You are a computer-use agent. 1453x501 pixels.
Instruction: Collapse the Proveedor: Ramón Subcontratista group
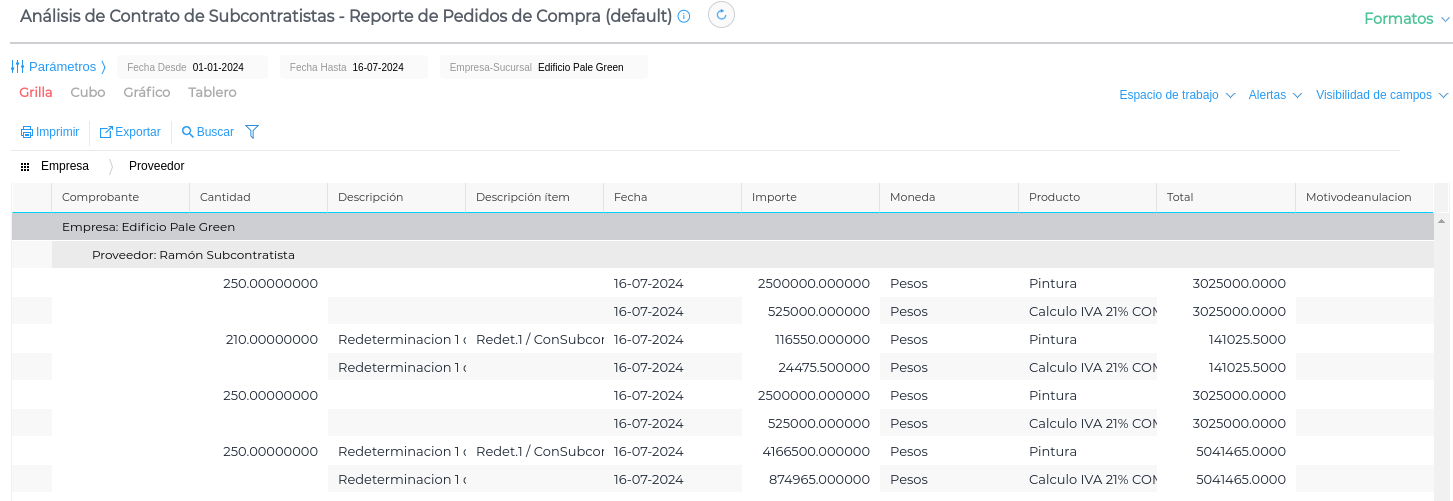[x=193, y=255]
